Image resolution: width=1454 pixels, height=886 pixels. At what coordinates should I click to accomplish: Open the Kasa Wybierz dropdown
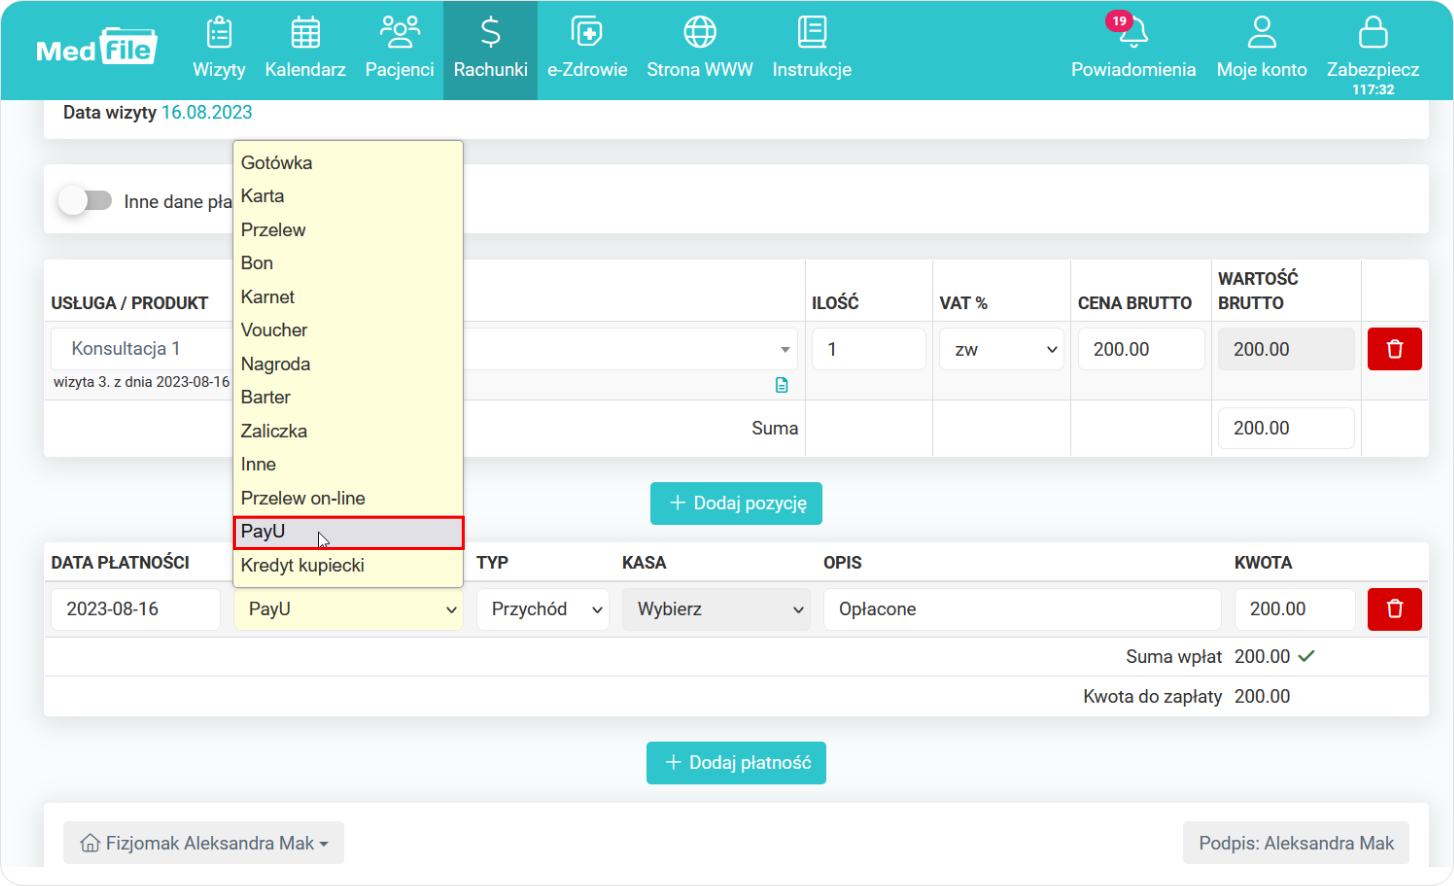click(717, 609)
